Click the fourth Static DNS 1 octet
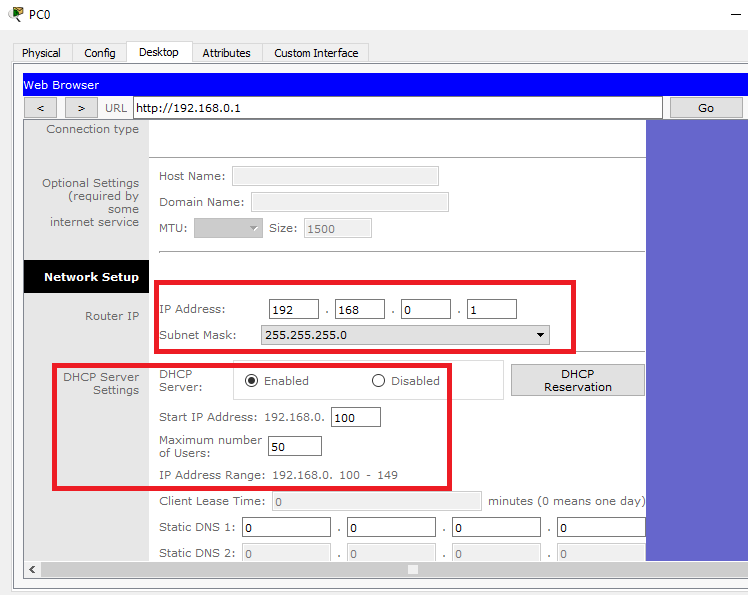Viewport: 748px width, 595px height. point(601,527)
